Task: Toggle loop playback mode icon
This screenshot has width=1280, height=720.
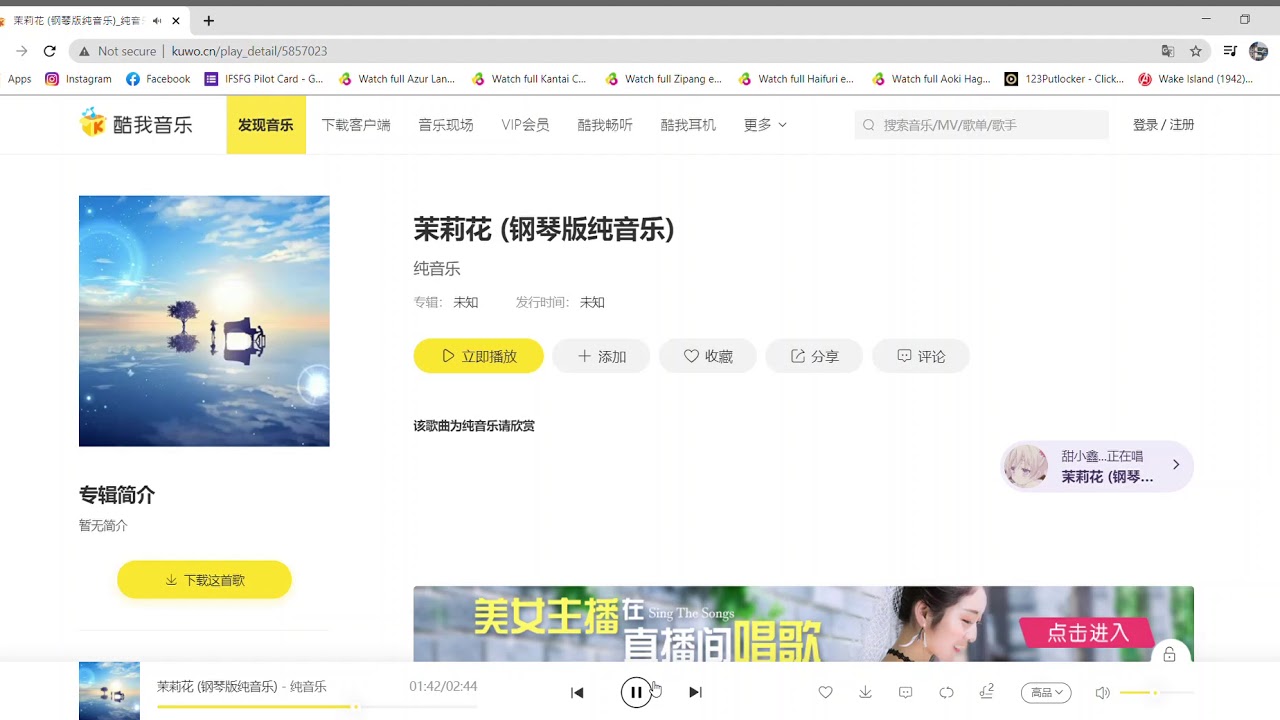Action: click(946, 692)
